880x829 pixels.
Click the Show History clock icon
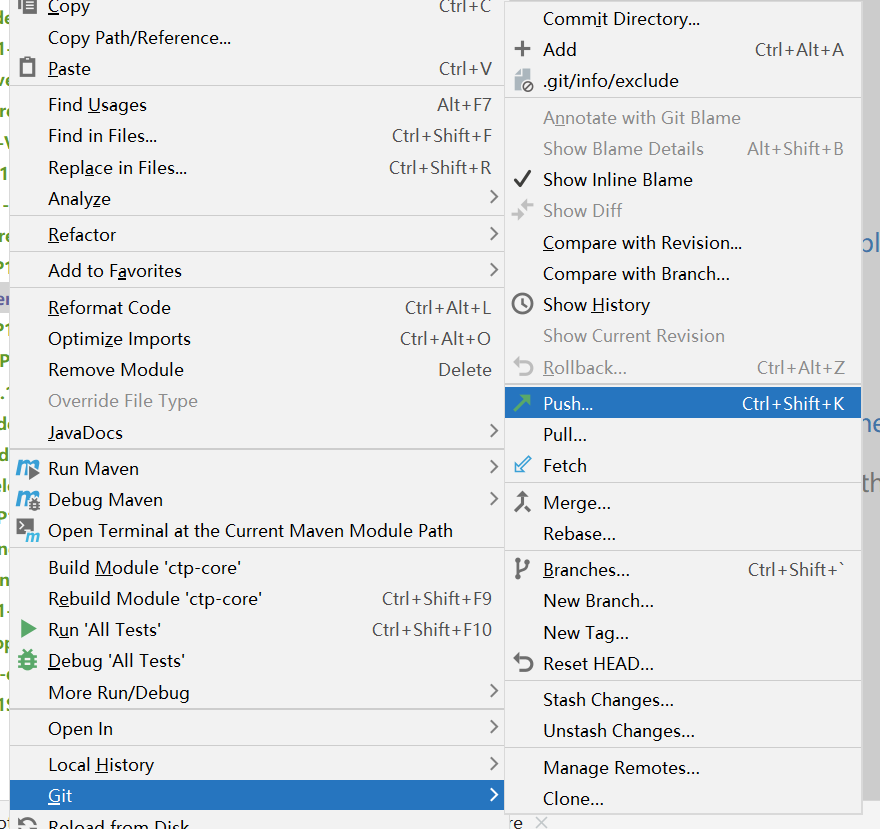[x=522, y=305]
